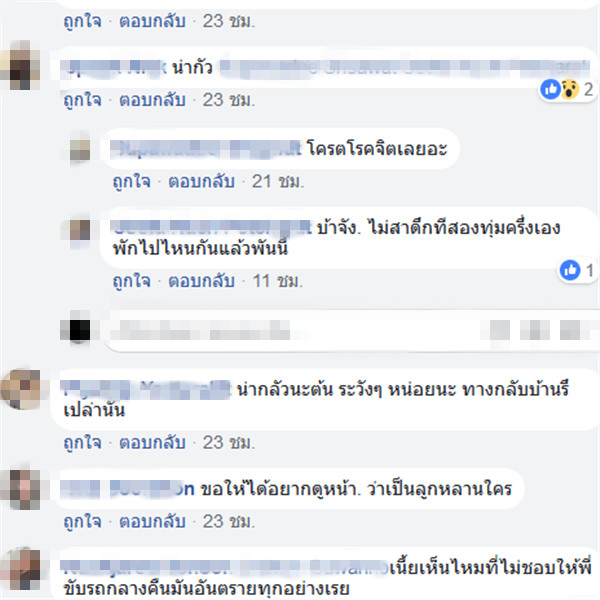Image resolution: width=600 pixels, height=600 pixels.
Task: Click ตอบกลับ on the topmost comment row
Action: tap(152, 21)
